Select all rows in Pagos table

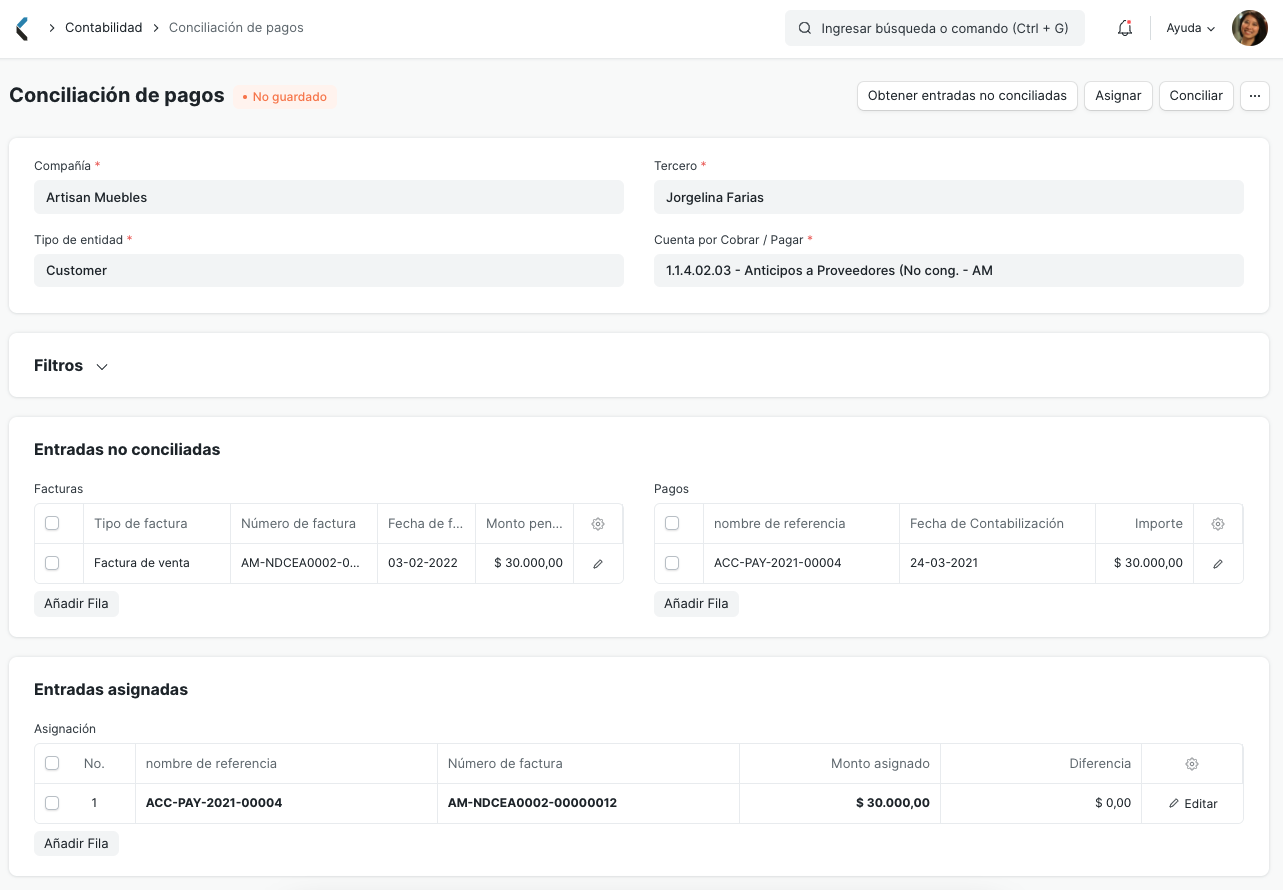(x=672, y=523)
